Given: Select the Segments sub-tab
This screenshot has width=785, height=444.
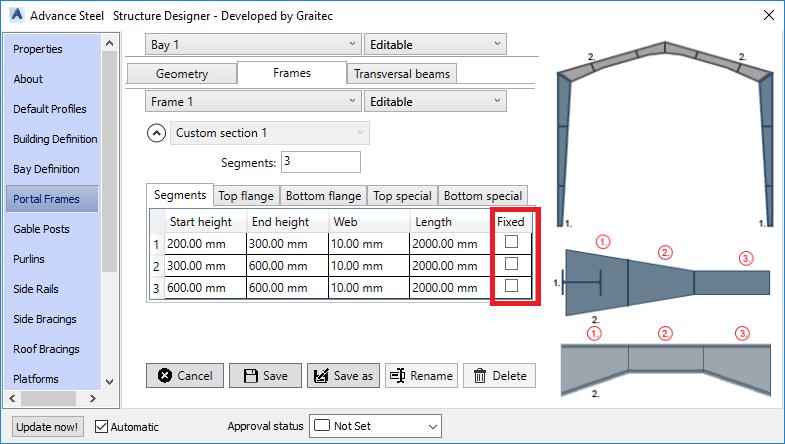Looking at the screenshot, I should point(180,195).
